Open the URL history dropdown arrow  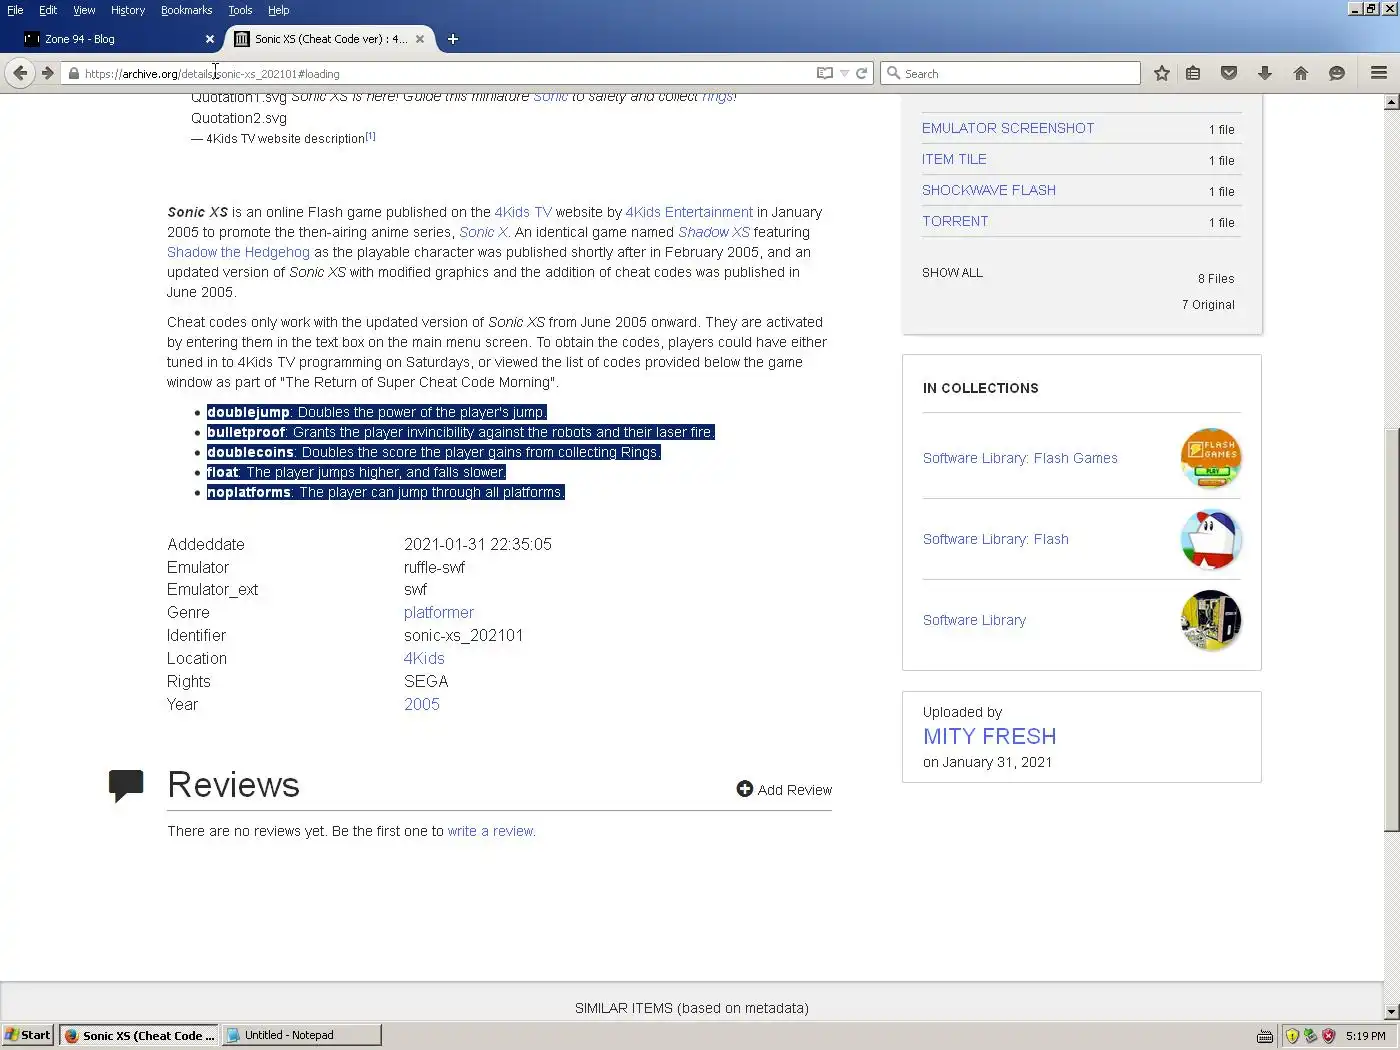[844, 73]
